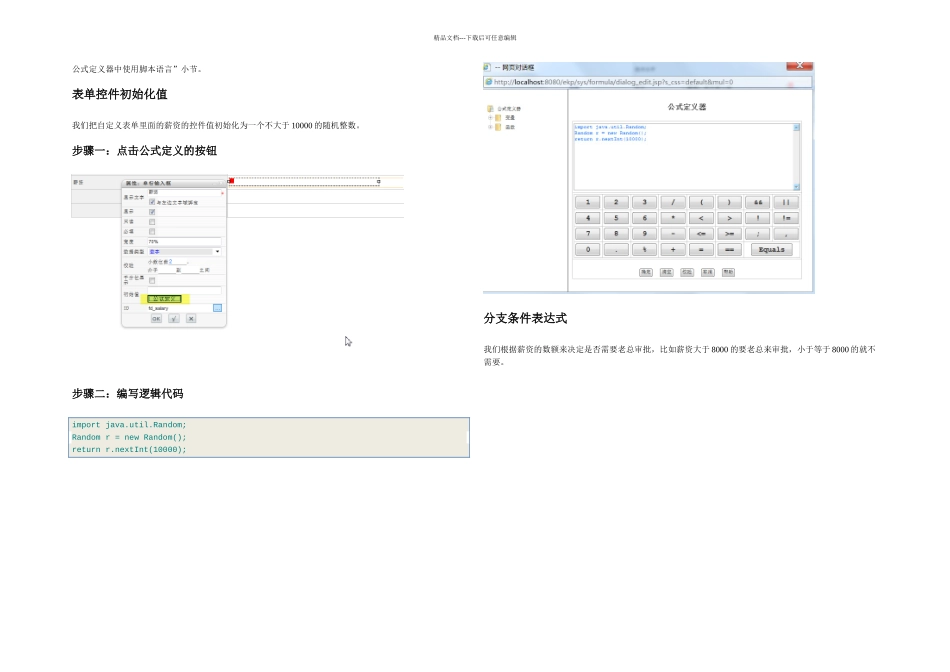Click keypad button 6
950x672 pixels.
click(645, 218)
